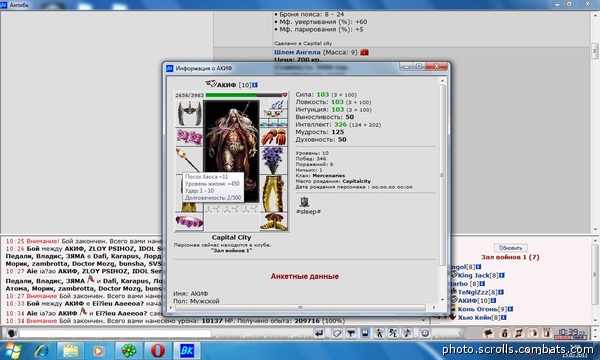Click the money bag icon in bottom toolbar
The height and width of the screenshot is (360, 600).
[505, 333]
